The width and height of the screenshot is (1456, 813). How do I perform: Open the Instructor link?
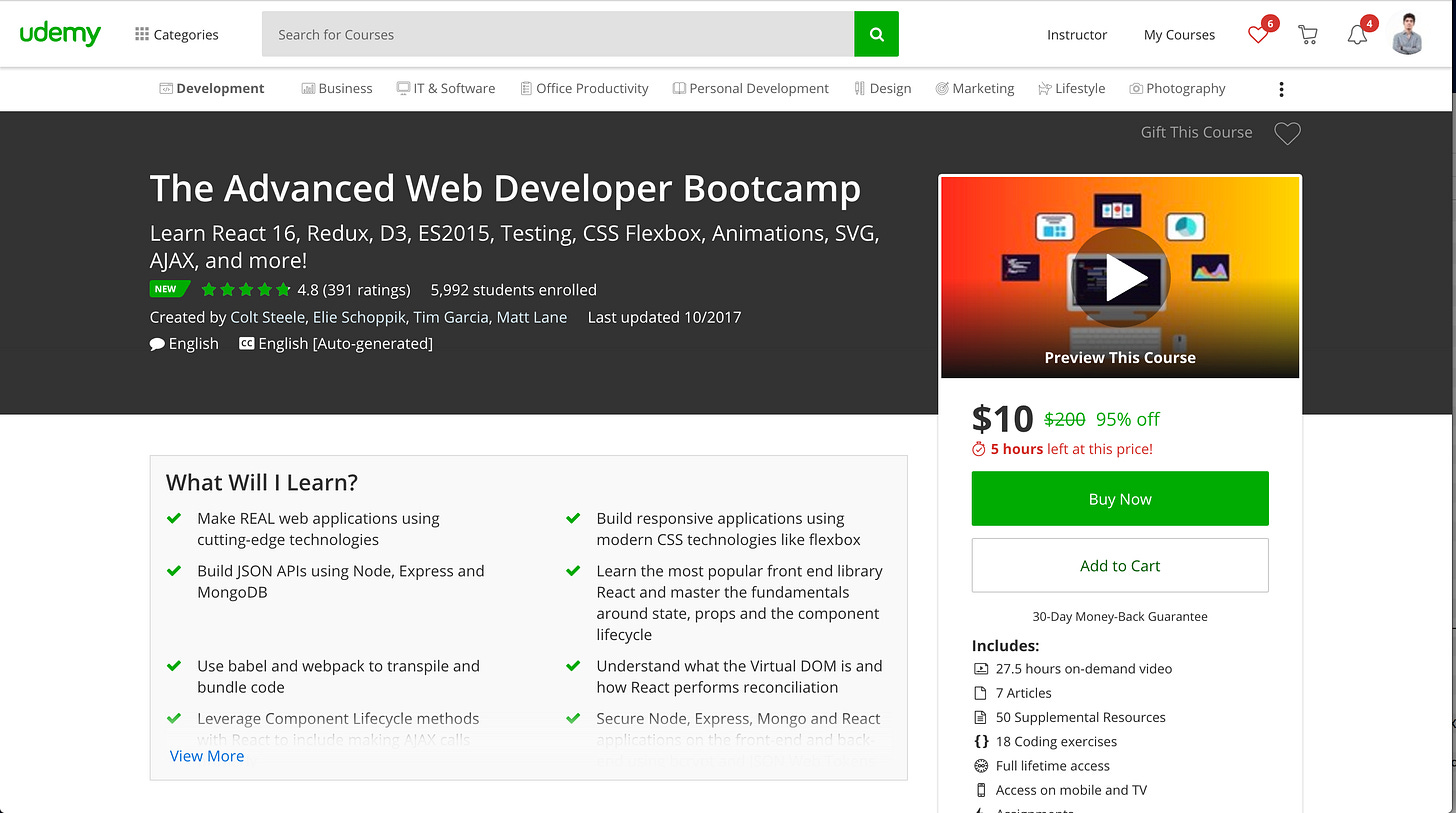(1077, 34)
